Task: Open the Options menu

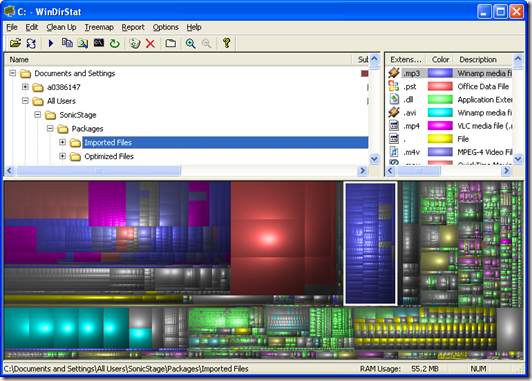Action: coord(165,27)
